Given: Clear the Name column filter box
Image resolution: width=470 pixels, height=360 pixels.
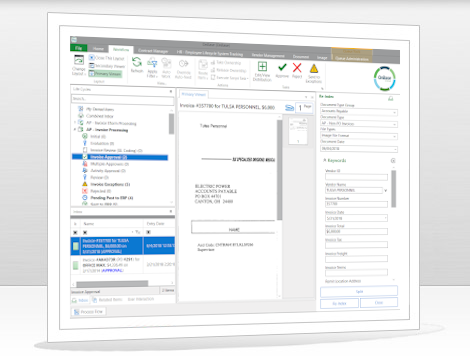Looking at the screenshot, I should point(85,232).
